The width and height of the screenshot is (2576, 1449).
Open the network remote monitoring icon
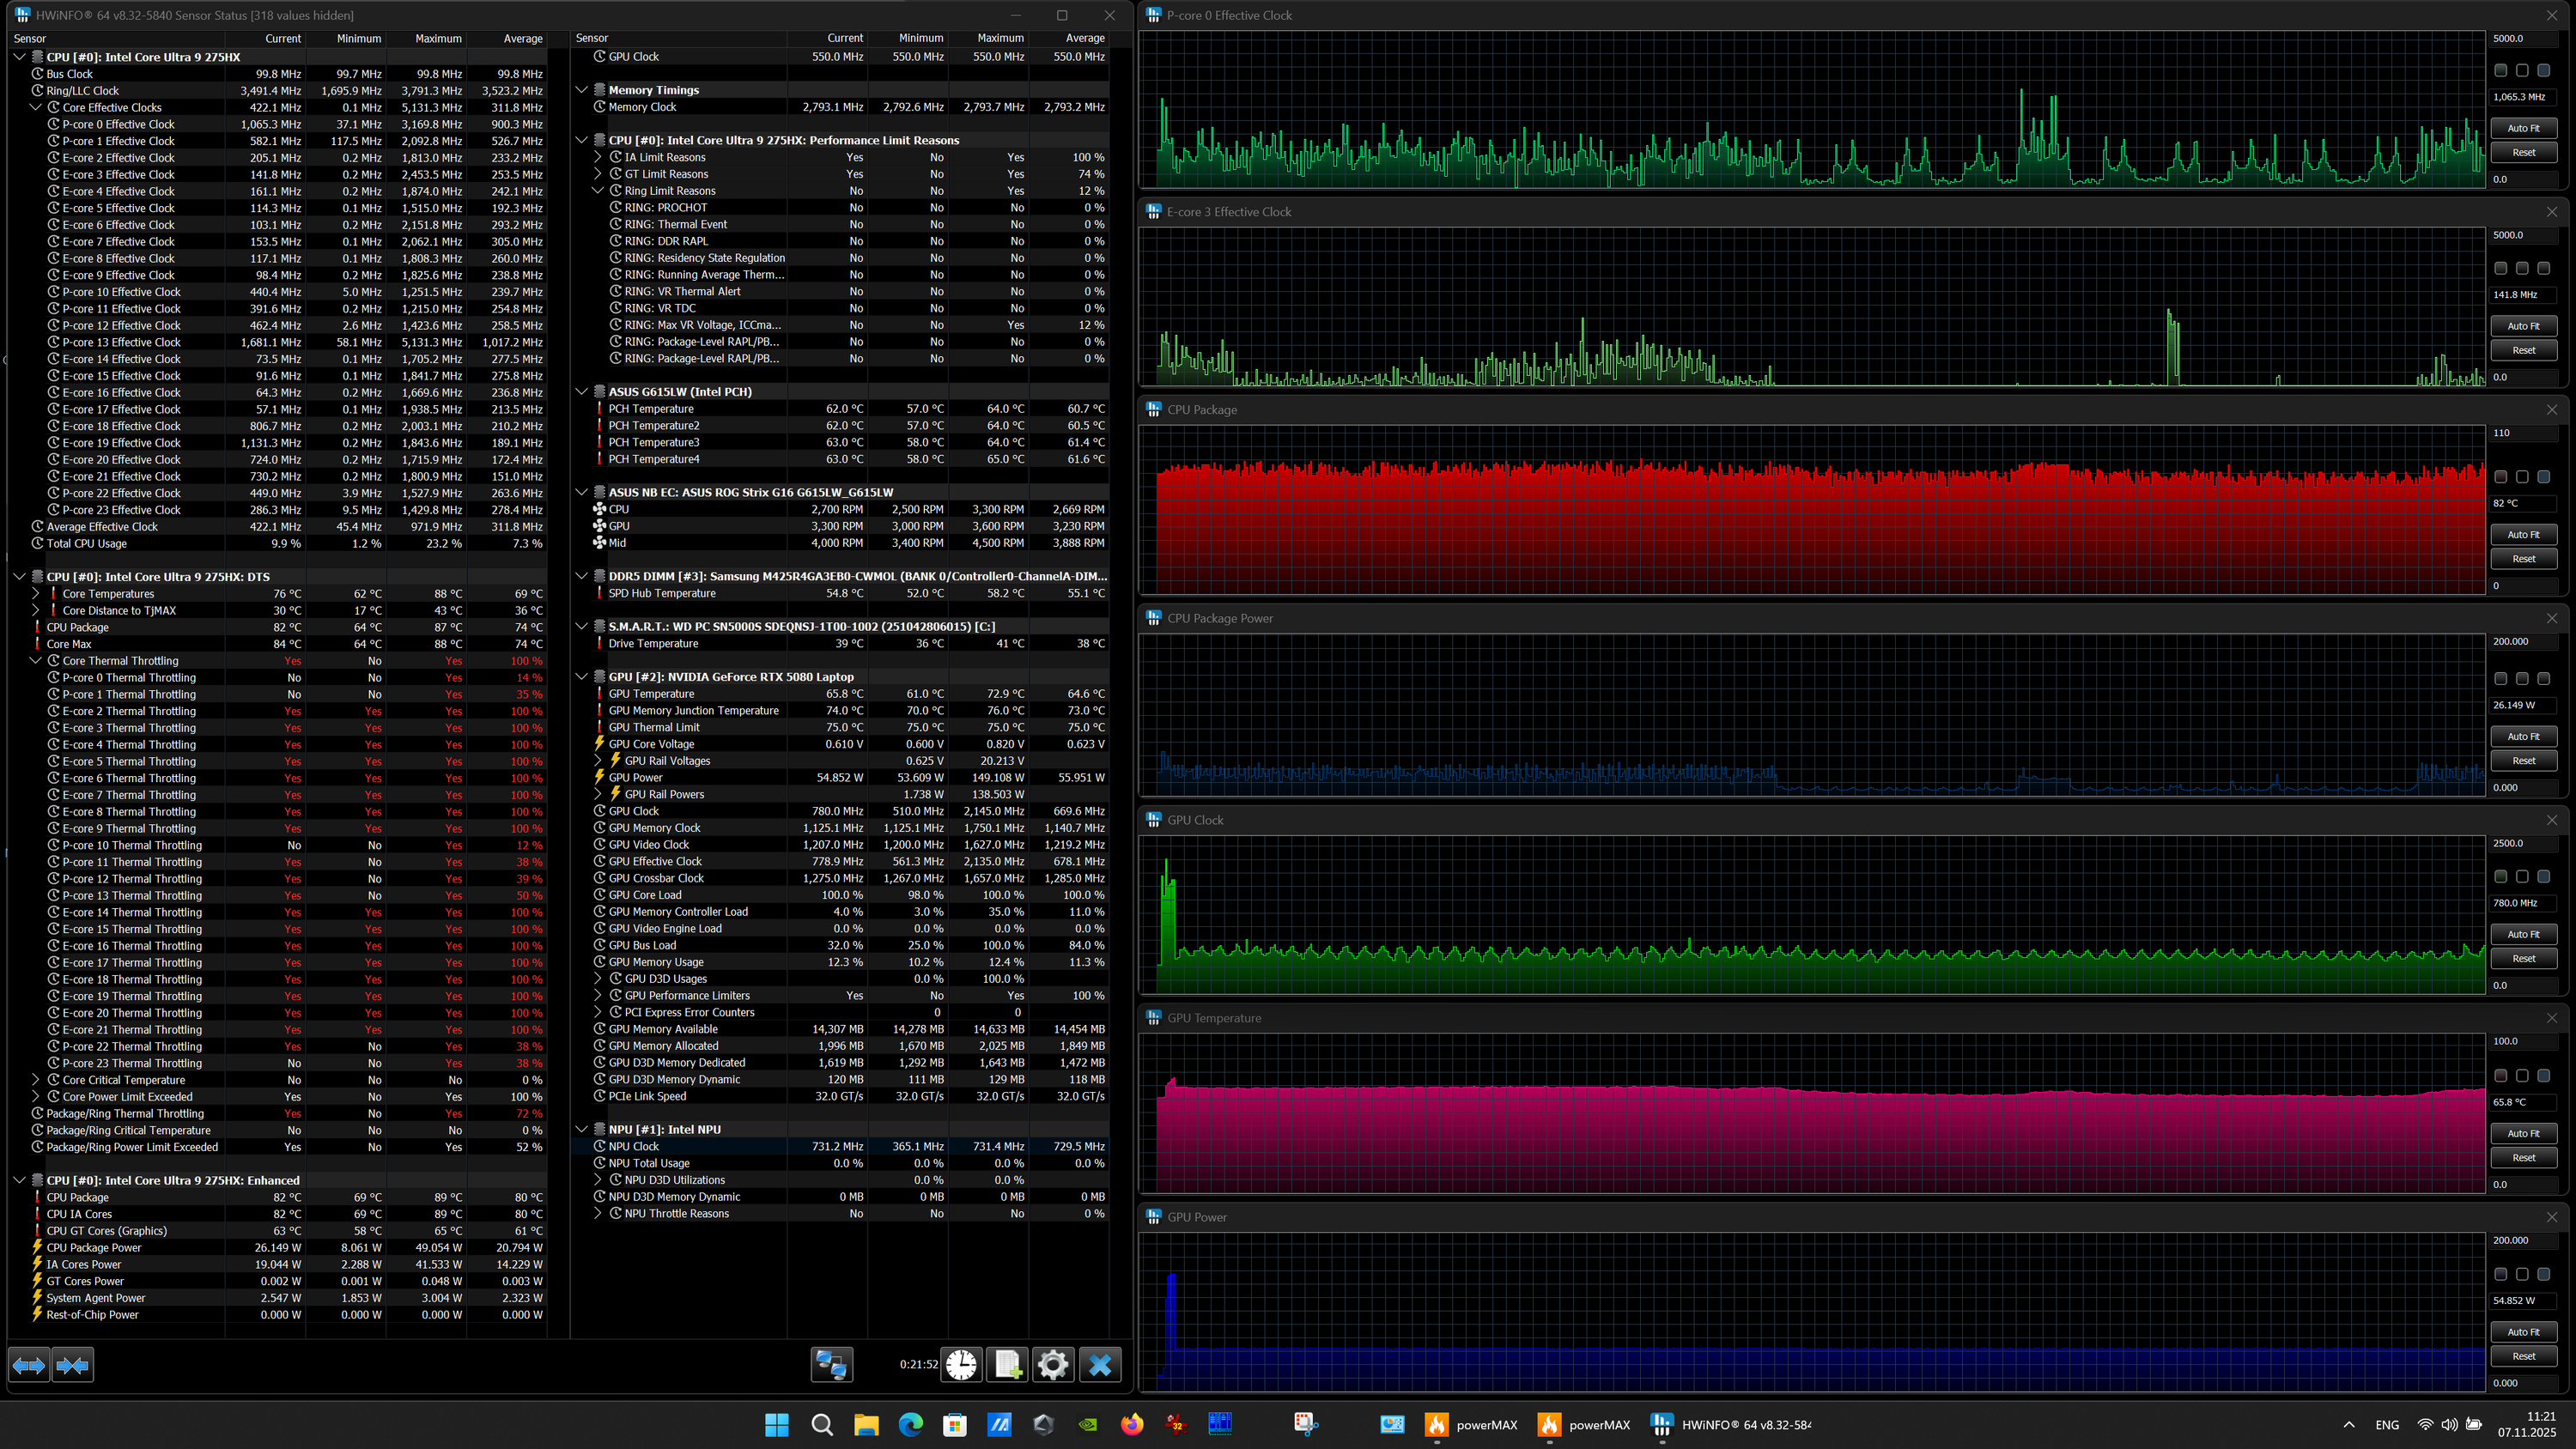(x=831, y=1365)
